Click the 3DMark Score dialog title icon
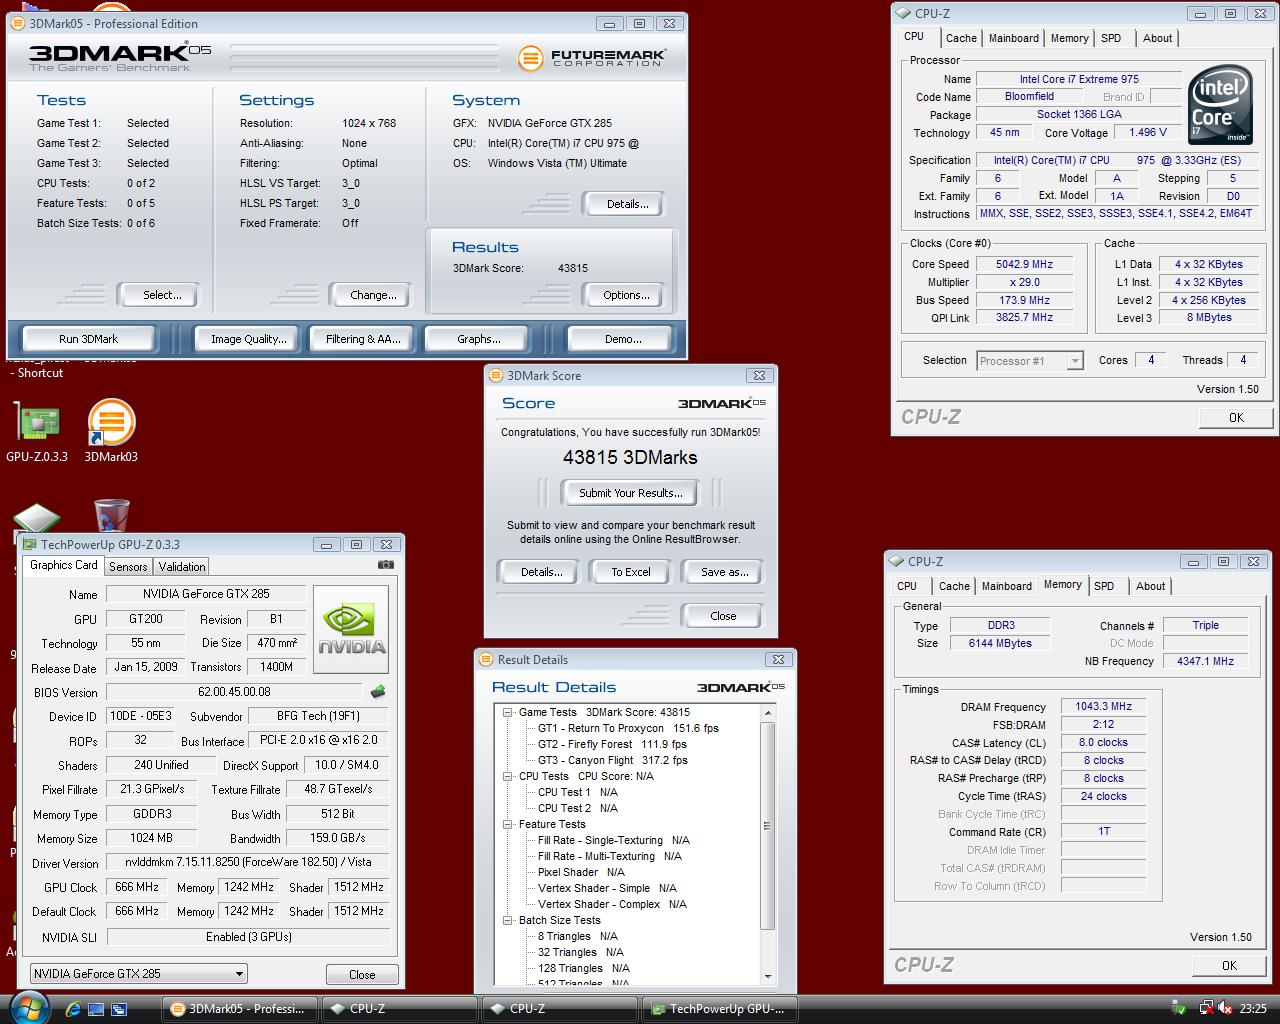 pyautogui.click(x=496, y=375)
